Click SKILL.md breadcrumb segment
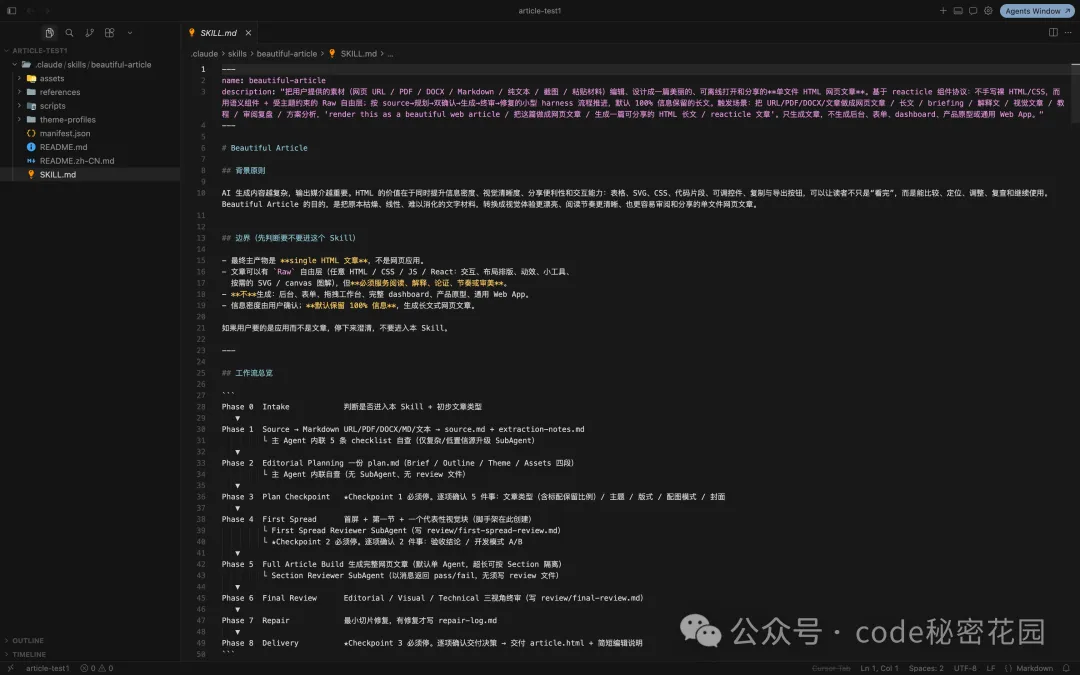 (358, 54)
